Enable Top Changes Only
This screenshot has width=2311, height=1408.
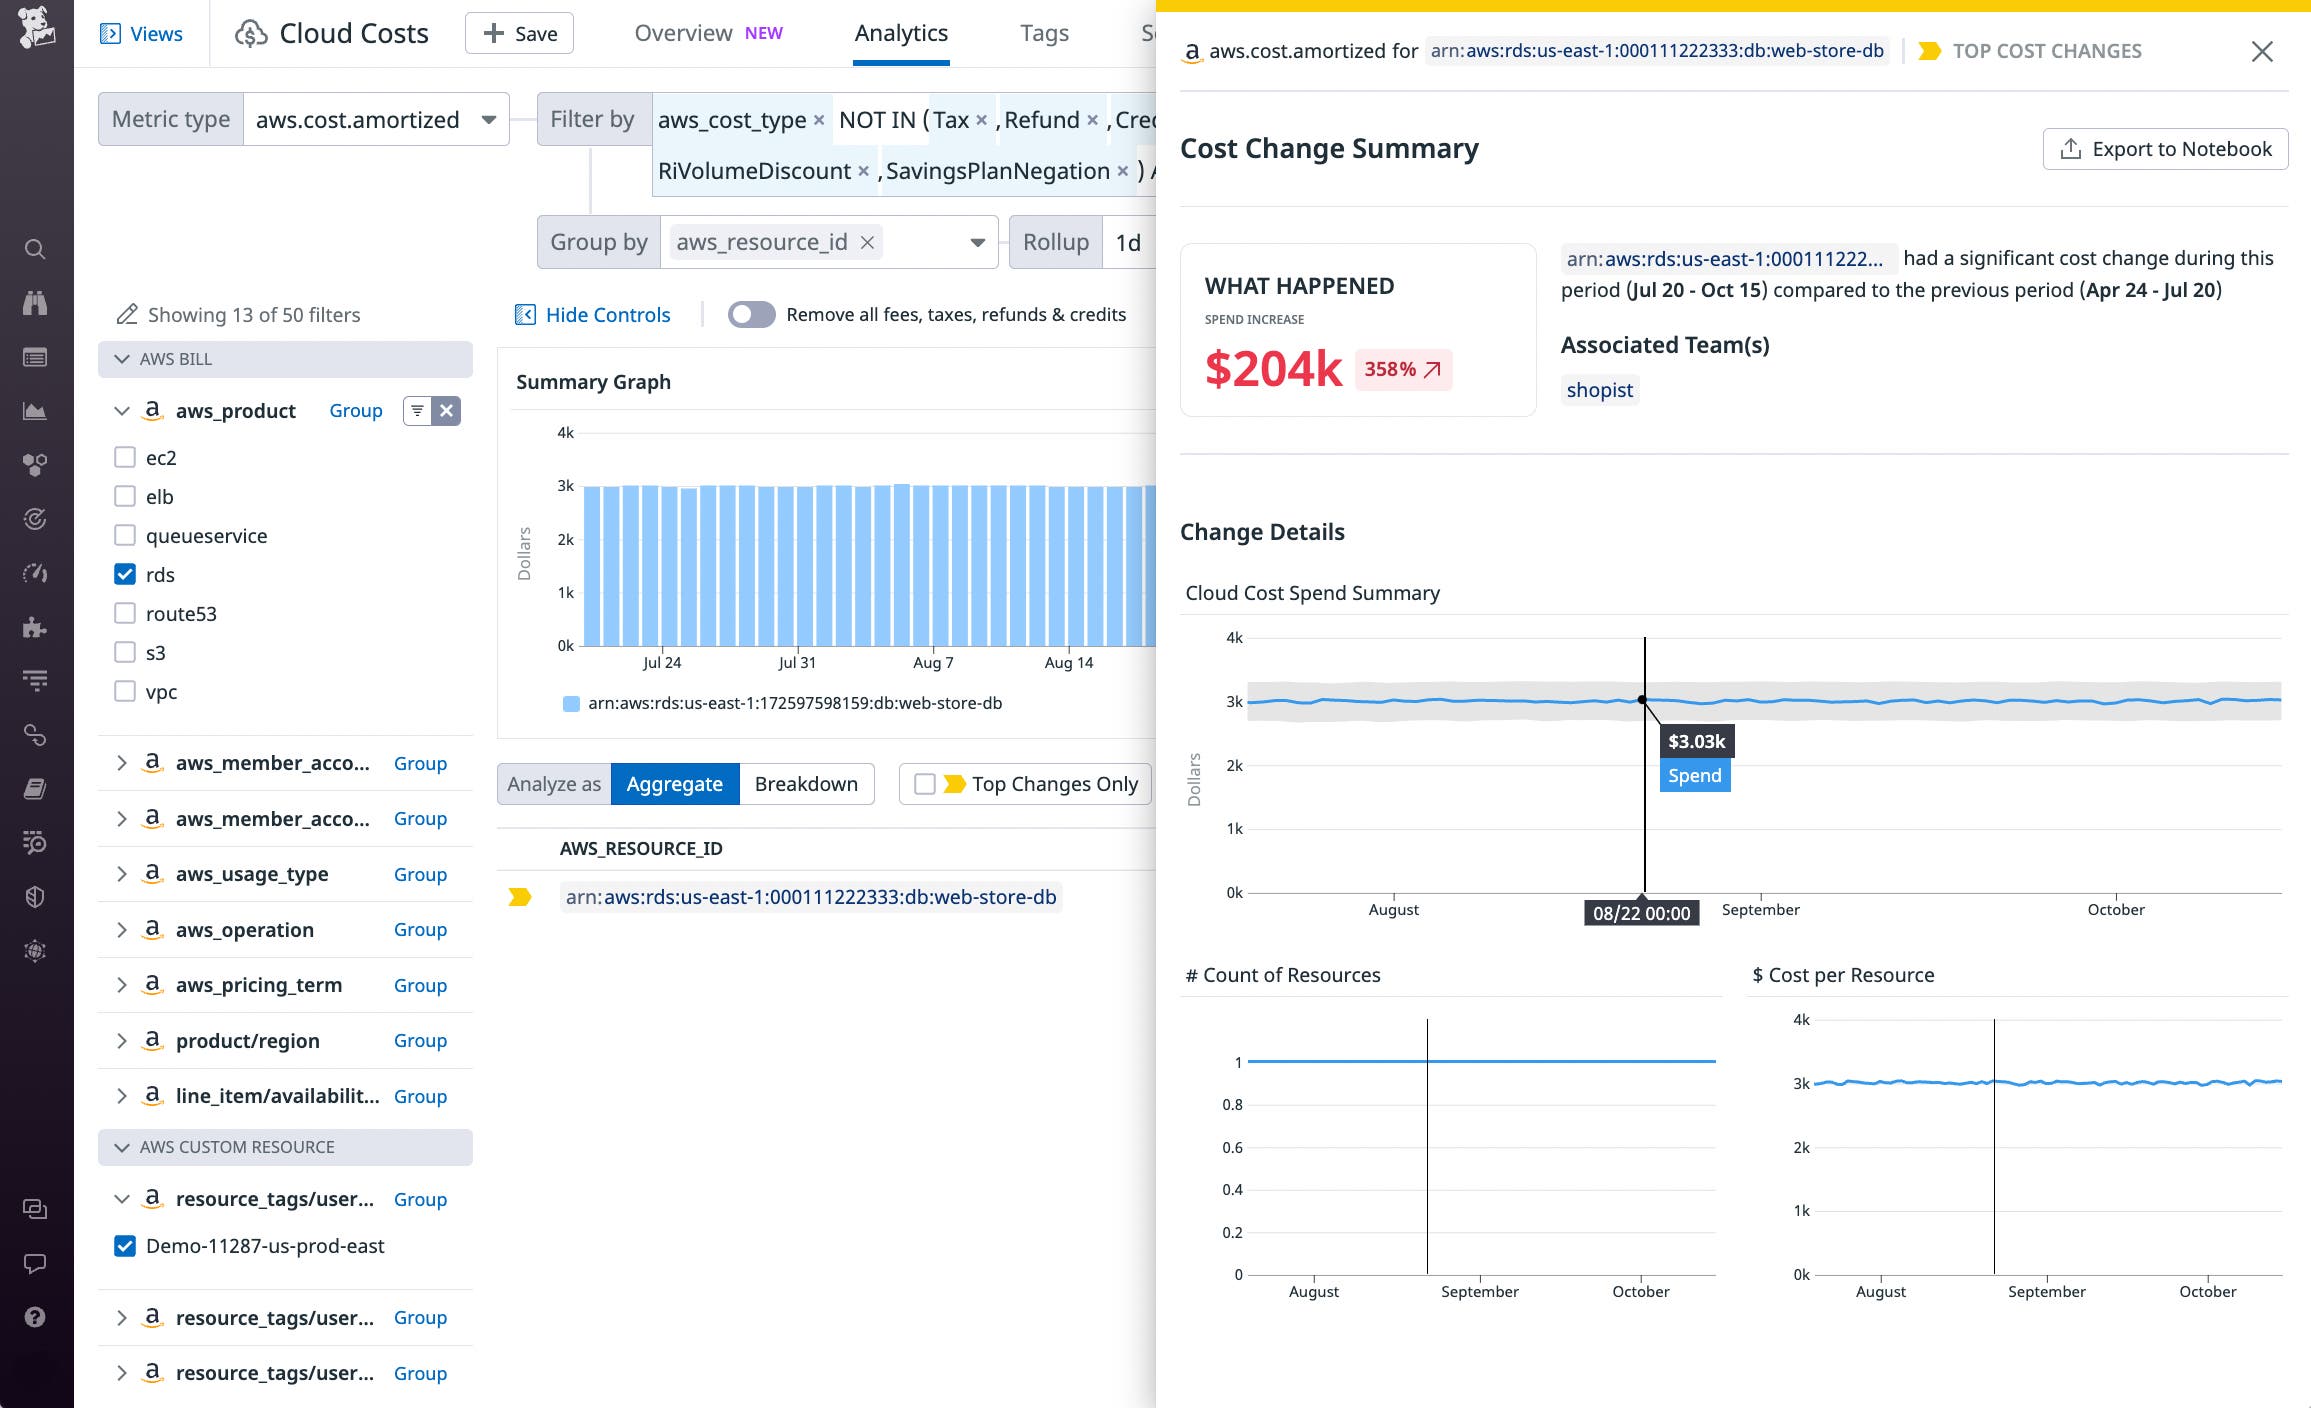click(x=925, y=784)
